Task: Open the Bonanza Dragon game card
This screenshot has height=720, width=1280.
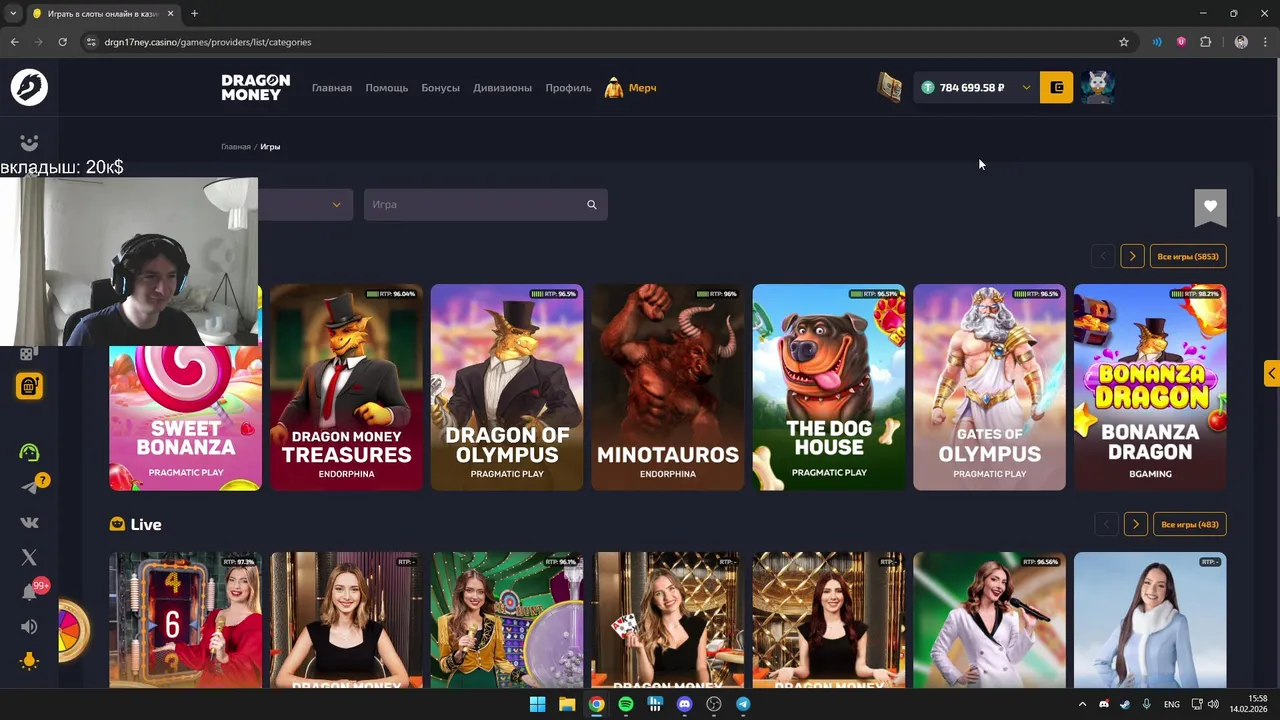Action: pos(1150,388)
